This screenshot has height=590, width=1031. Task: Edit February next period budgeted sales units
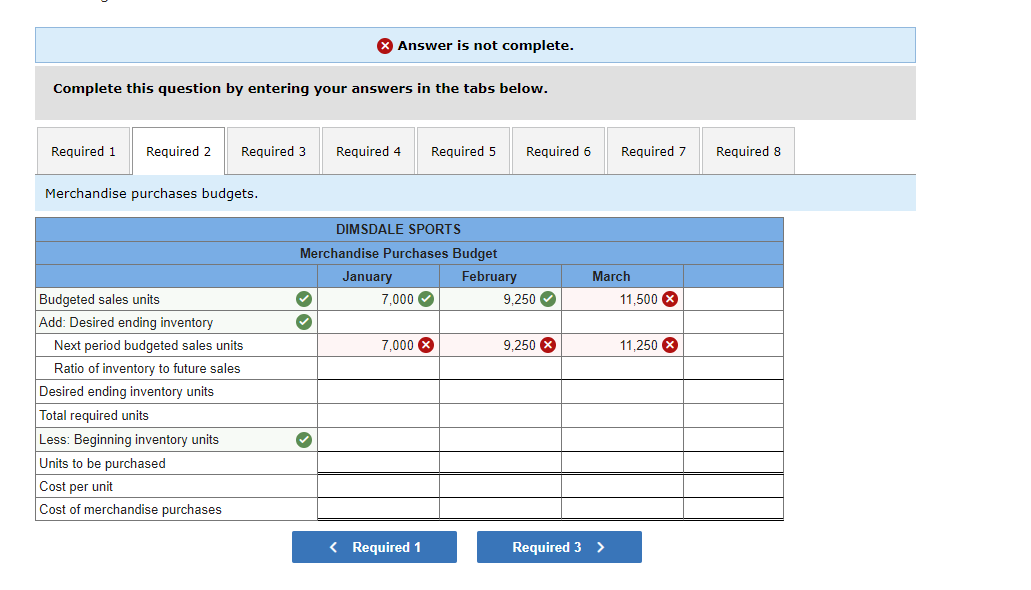point(500,345)
